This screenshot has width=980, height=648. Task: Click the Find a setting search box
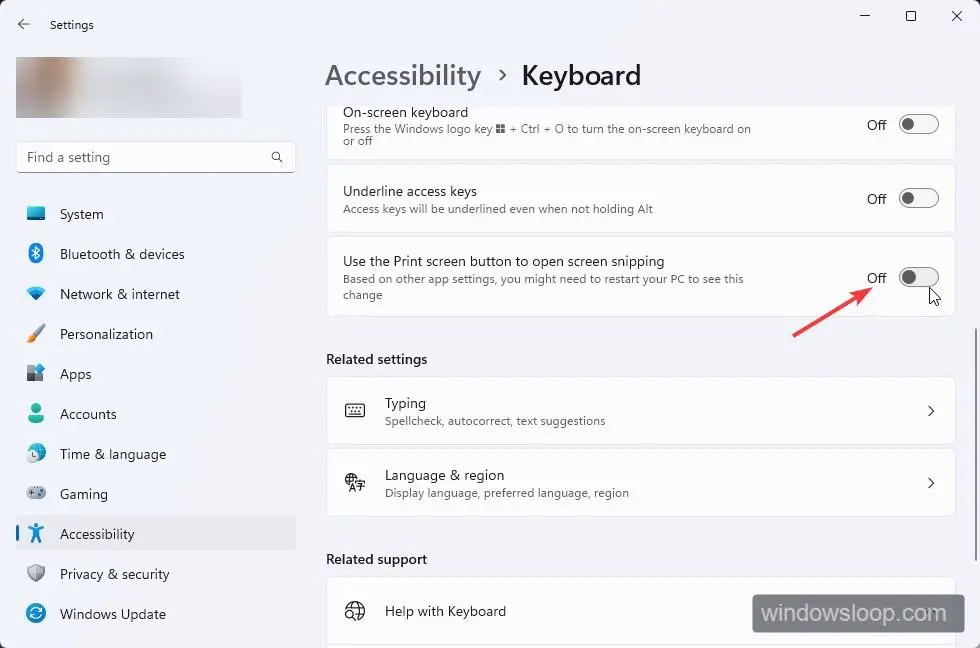[156, 157]
